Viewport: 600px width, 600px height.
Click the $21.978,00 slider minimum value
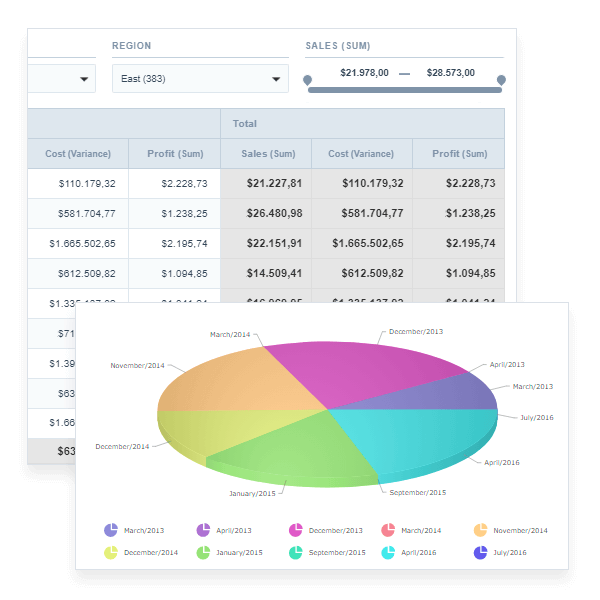(364, 73)
